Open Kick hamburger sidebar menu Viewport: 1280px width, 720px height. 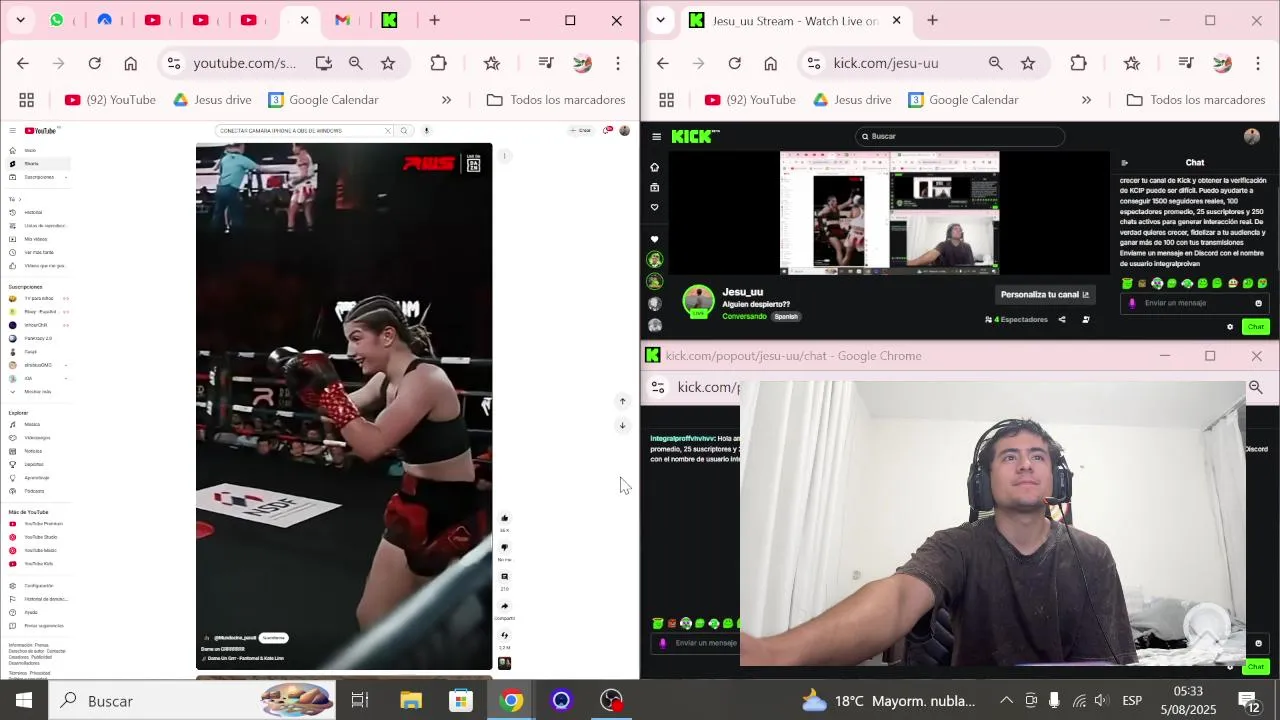tap(656, 137)
